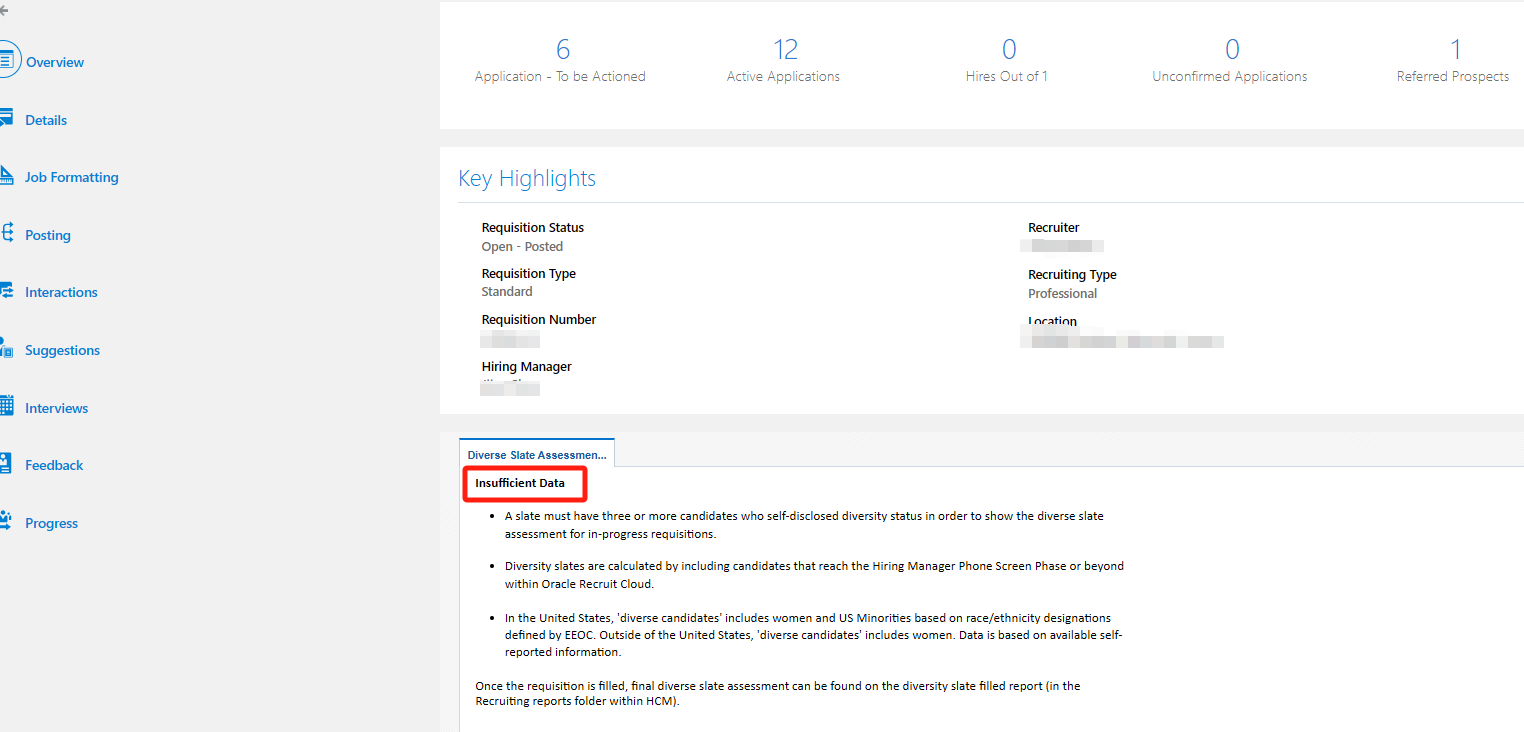The height and width of the screenshot is (732, 1524).
Task: Click the 'Recruiter' label
Action: pos(1054,228)
